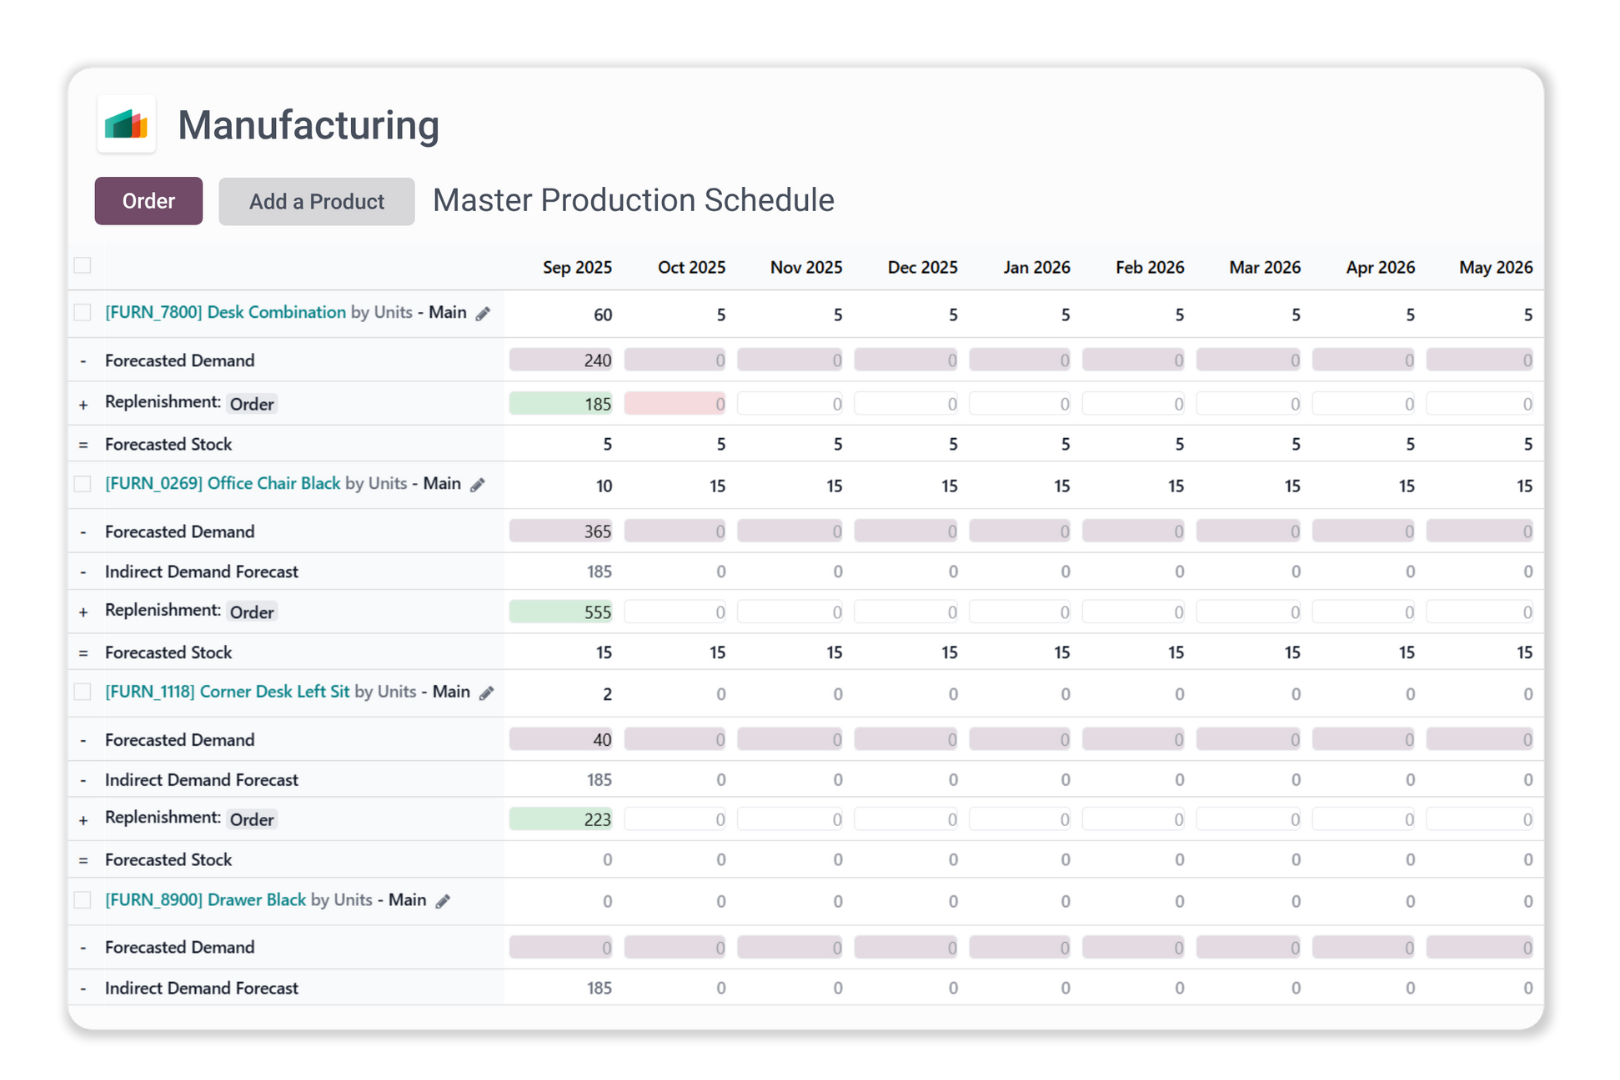Select the Desk Combination row checkbox
The width and height of the screenshot is (1620, 1080).
pos(83,313)
